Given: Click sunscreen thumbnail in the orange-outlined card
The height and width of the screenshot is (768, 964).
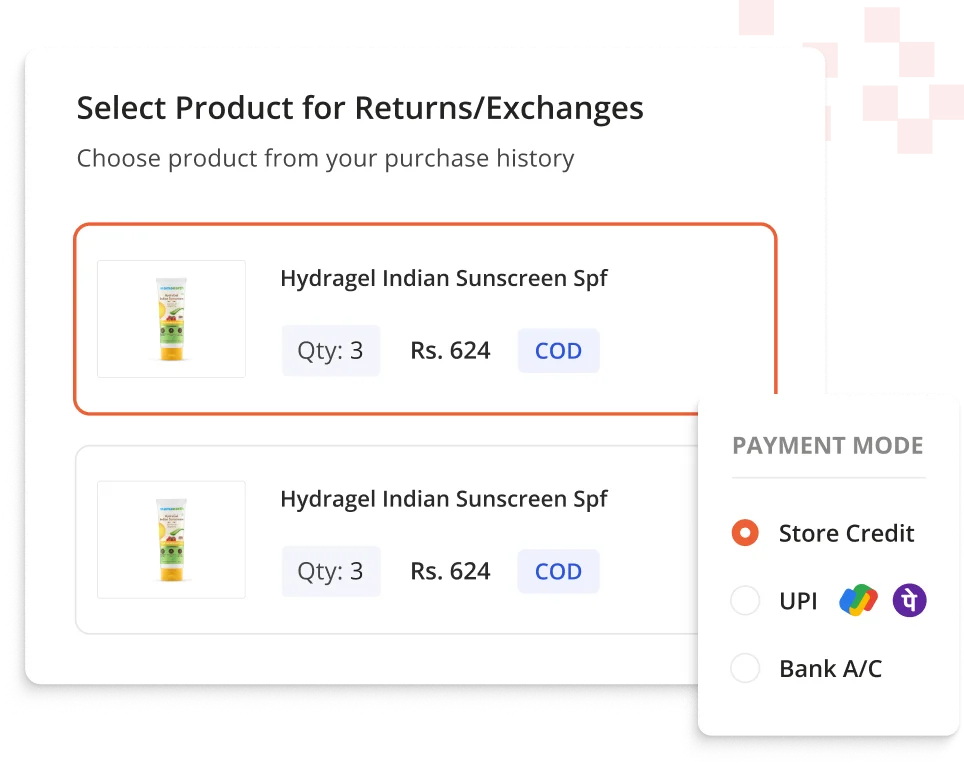Looking at the screenshot, I should 171,319.
